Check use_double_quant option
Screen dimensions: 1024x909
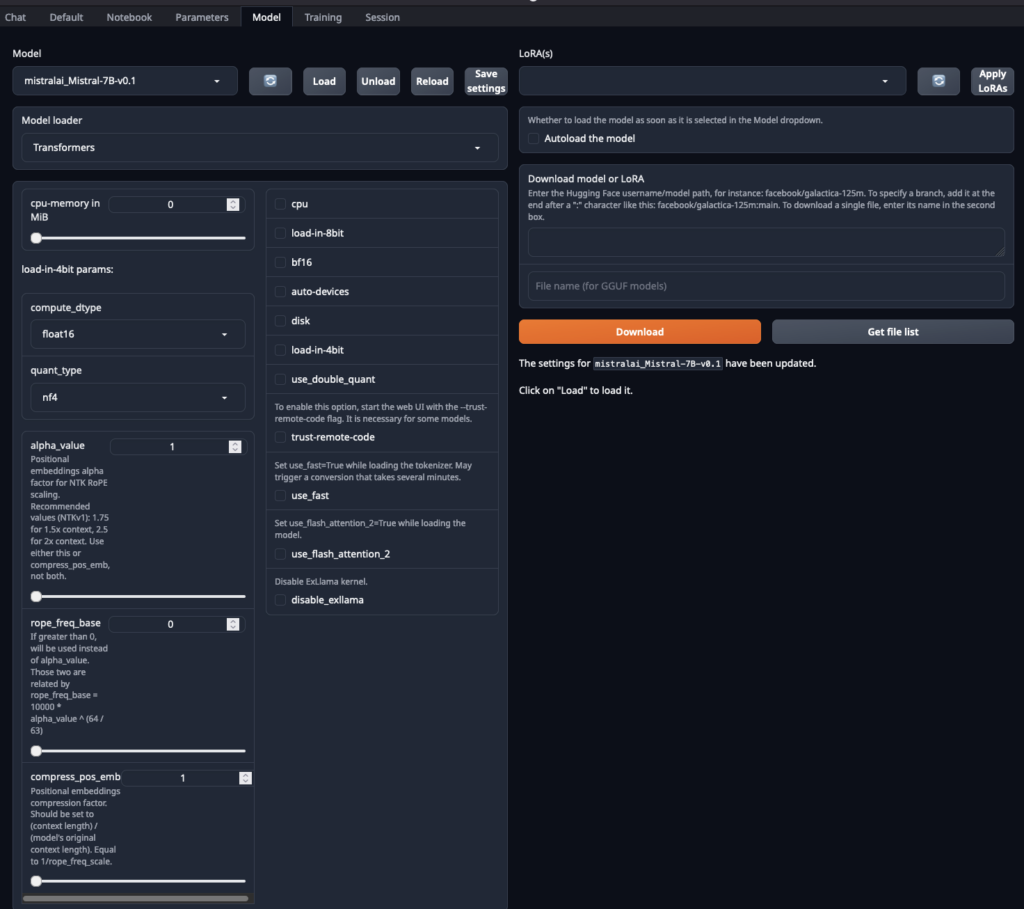pos(280,379)
